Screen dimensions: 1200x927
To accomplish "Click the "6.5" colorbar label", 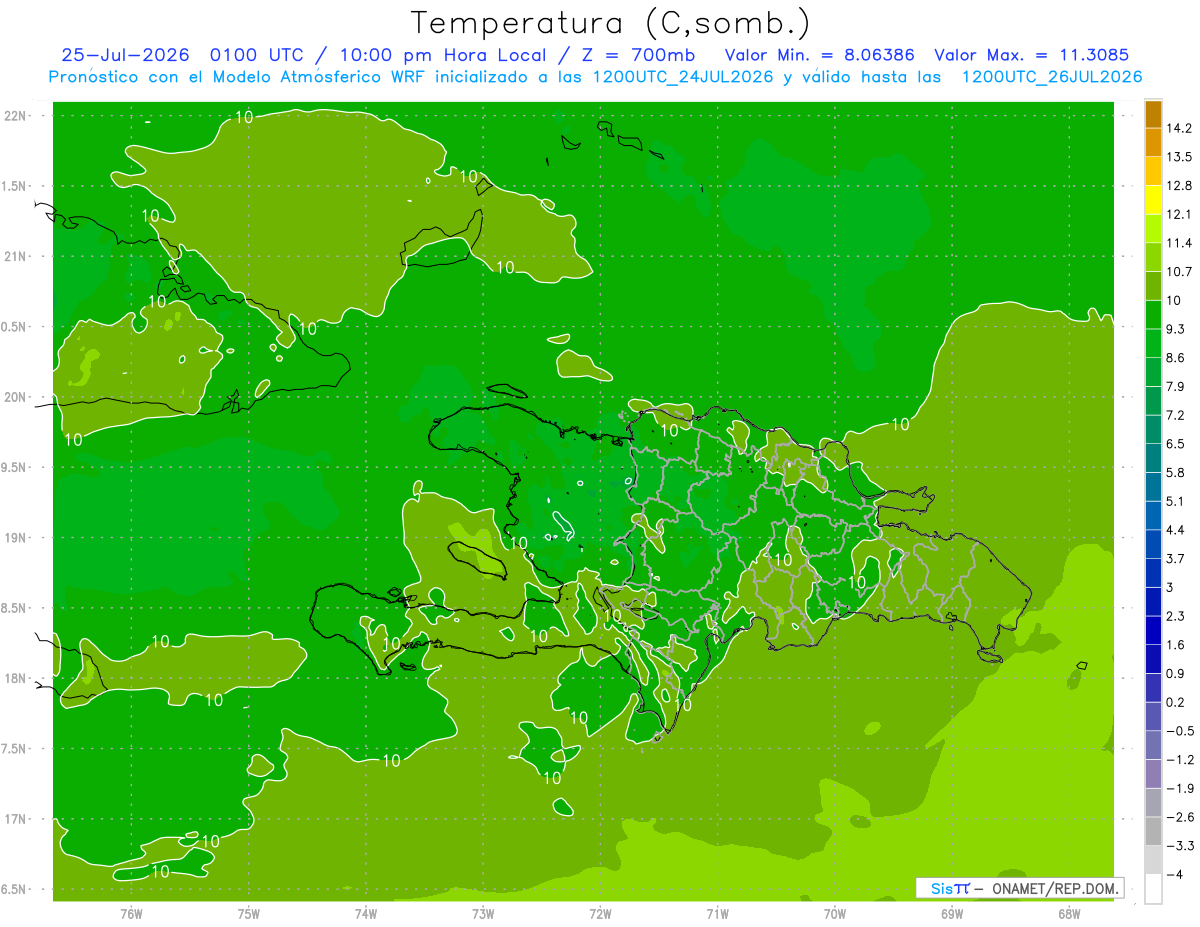I will point(1175,444).
